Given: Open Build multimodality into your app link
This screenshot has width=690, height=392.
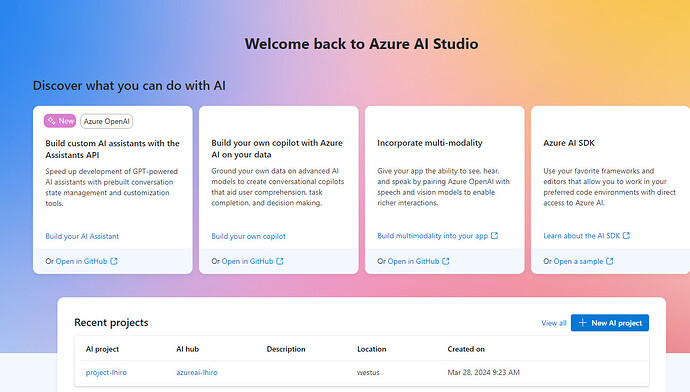Looking at the screenshot, I should 433,236.
